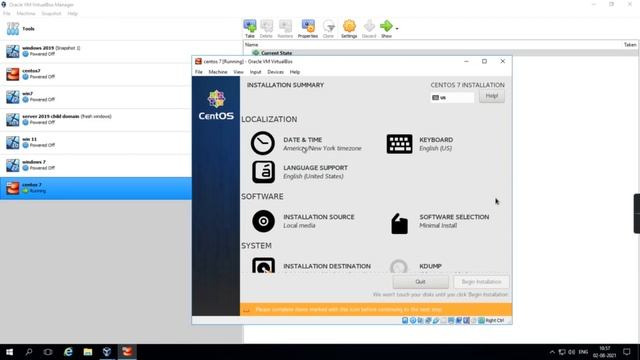
Task: Open Devices menu in centos 7 VM window
Action: 276,72
